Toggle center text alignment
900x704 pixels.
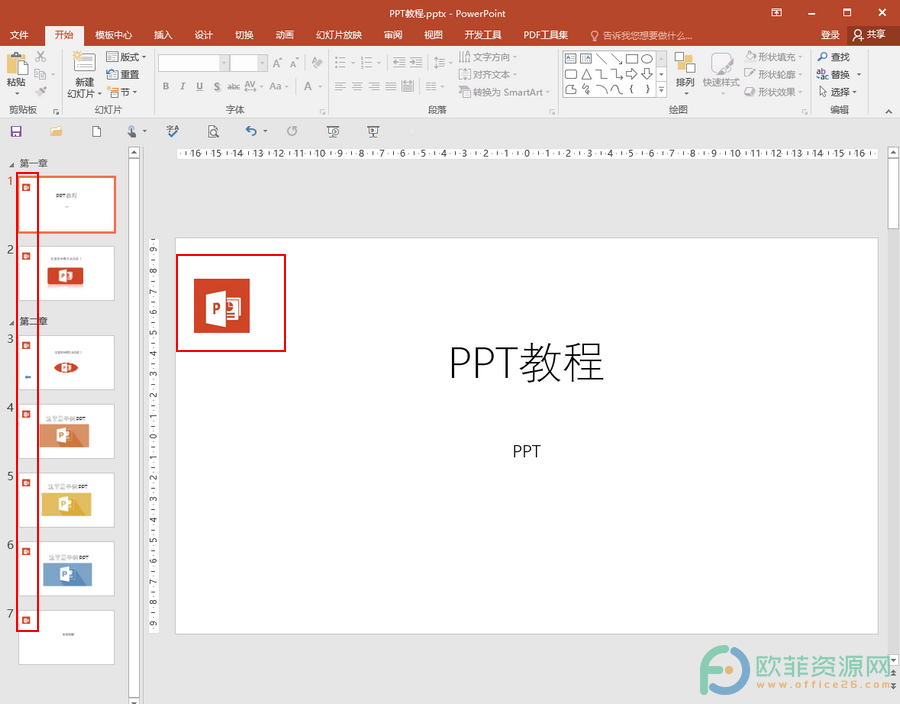coord(357,87)
